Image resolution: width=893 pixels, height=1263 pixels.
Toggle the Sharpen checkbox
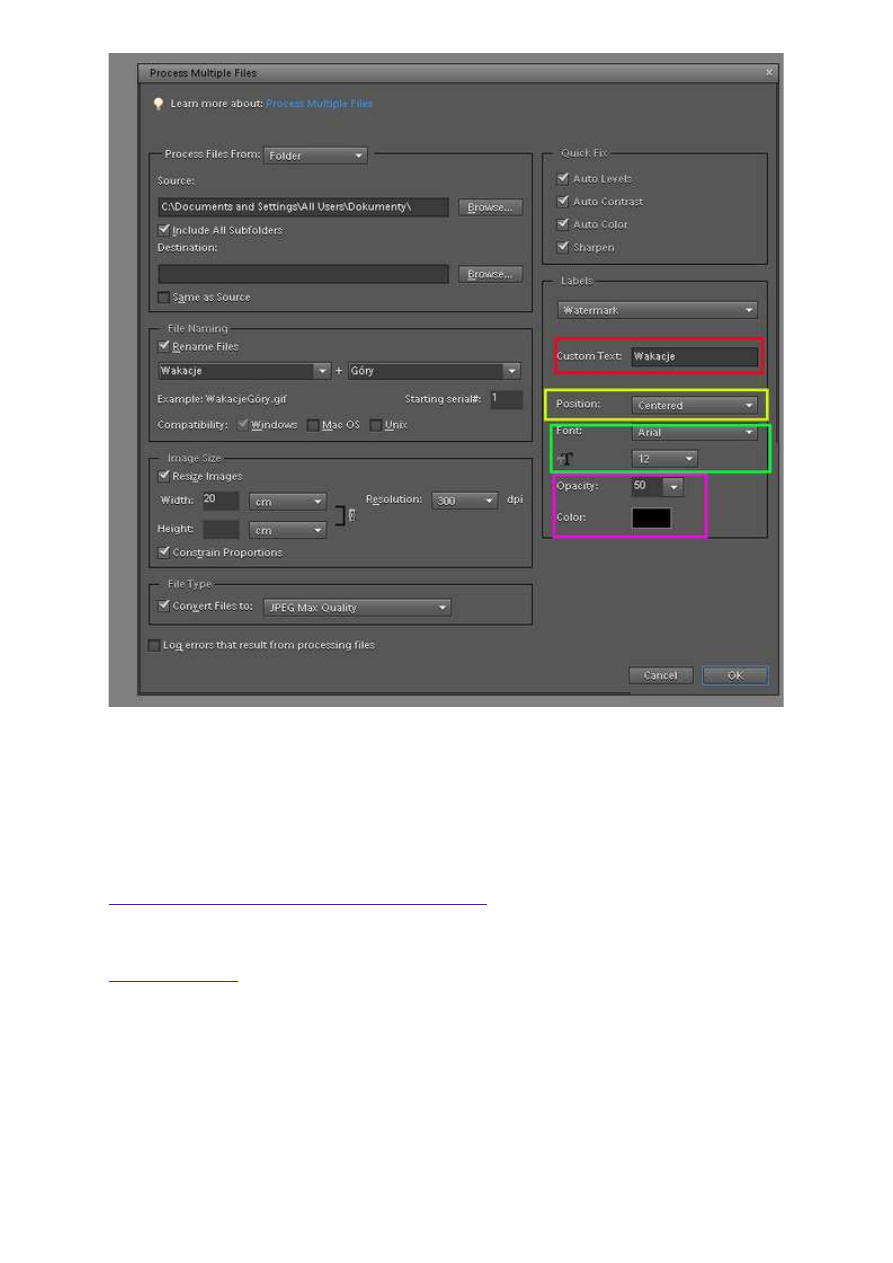click(563, 247)
